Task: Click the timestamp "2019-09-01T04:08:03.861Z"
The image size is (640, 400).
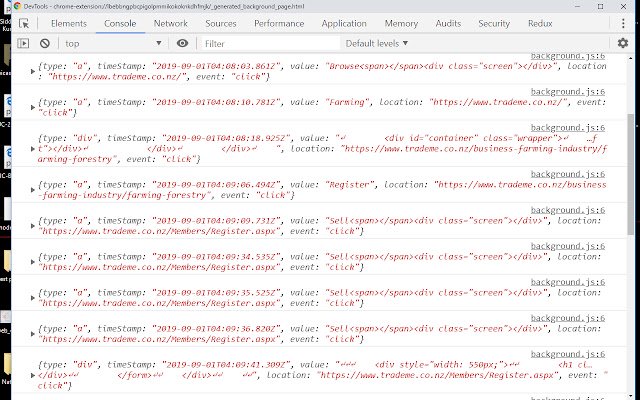Action: coord(216,66)
